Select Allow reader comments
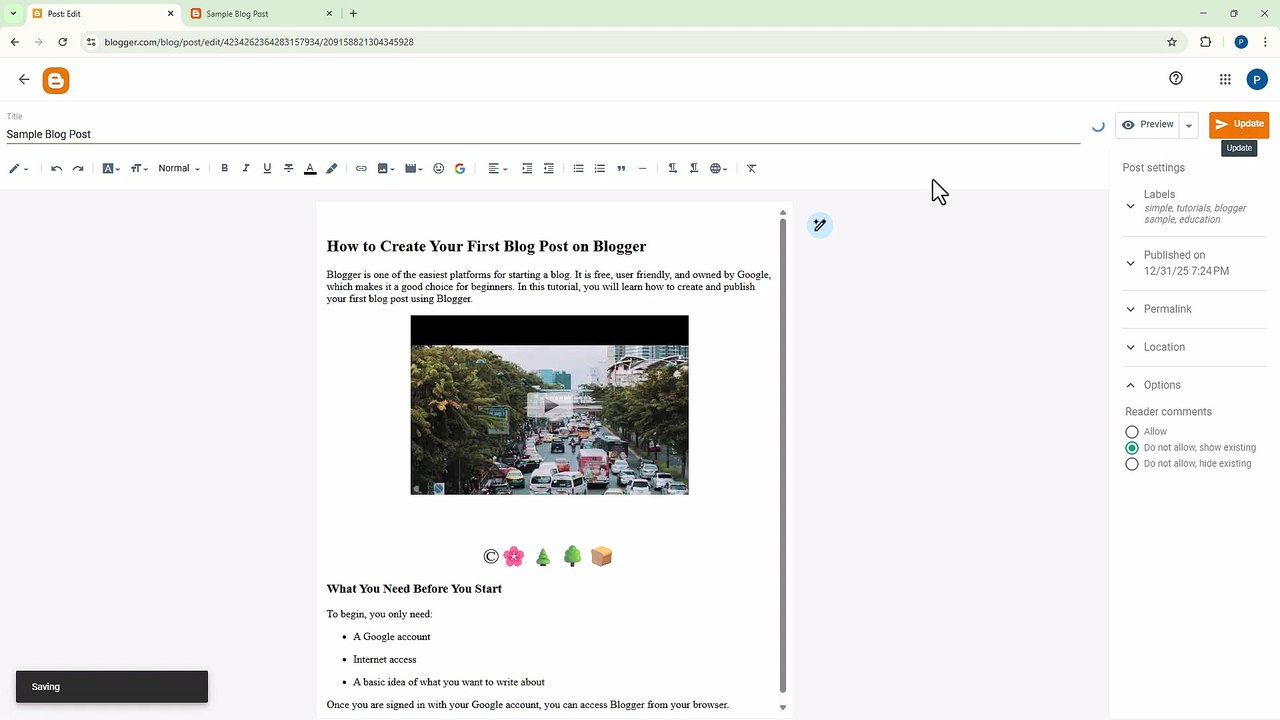The width and height of the screenshot is (1280, 720). point(1132,432)
